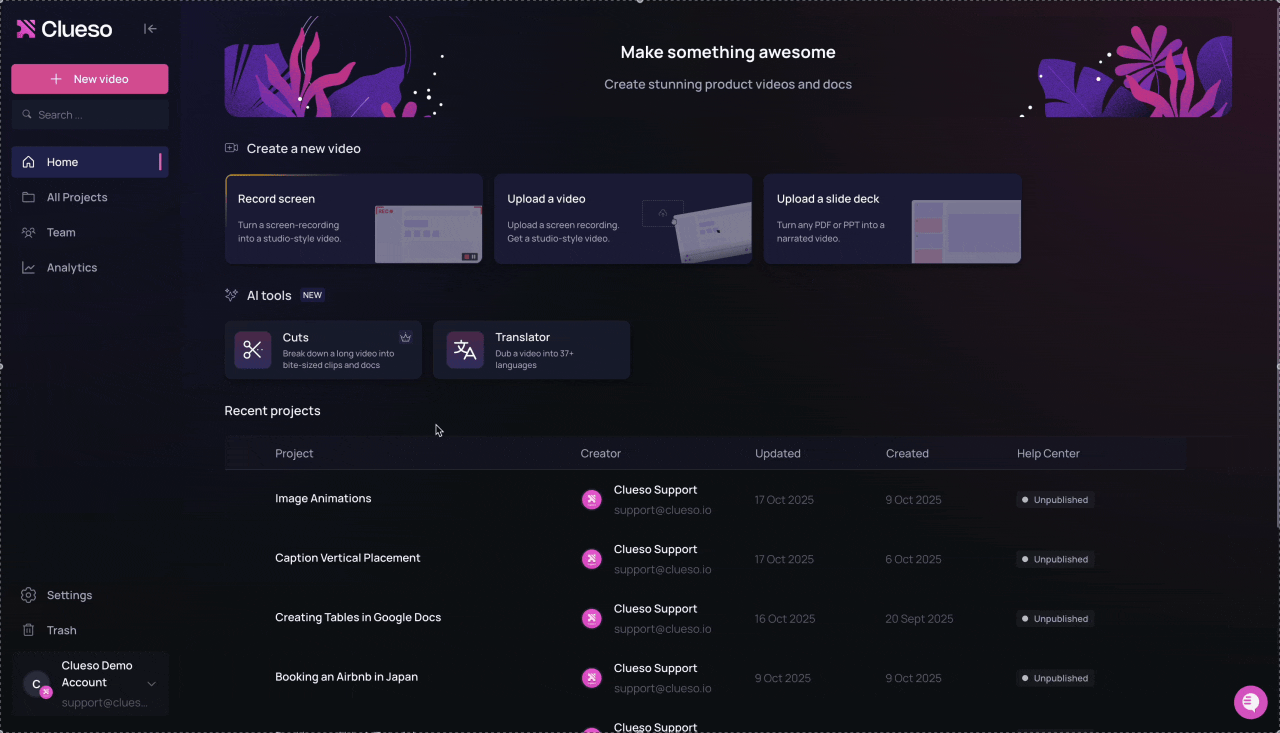Click the 20 Sept 2025 created date
This screenshot has width=1280, height=733.
[x=919, y=619]
